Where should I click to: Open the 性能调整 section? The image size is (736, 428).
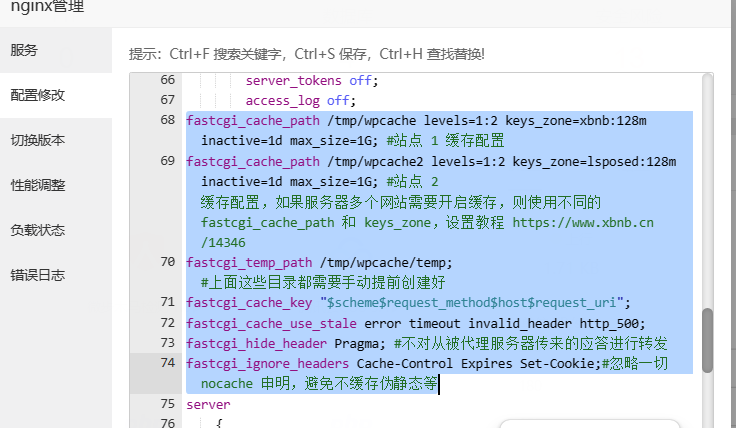[x=38, y=185]
